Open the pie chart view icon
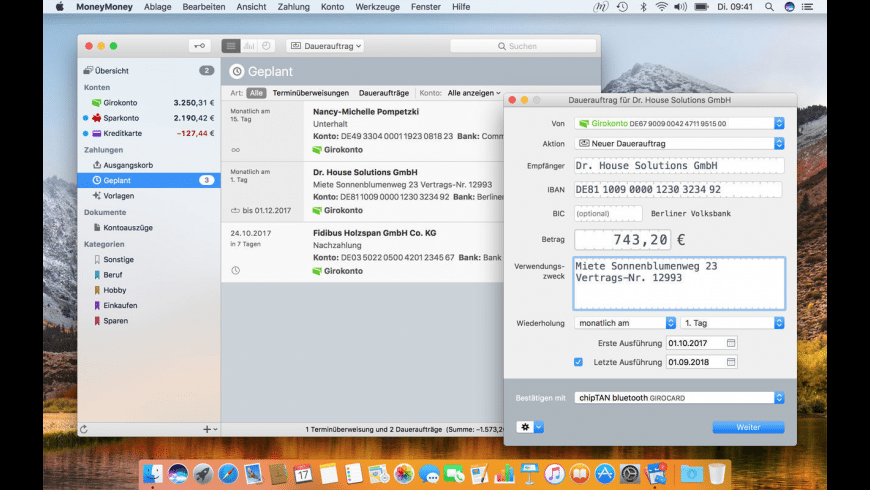 pos(266,46)
